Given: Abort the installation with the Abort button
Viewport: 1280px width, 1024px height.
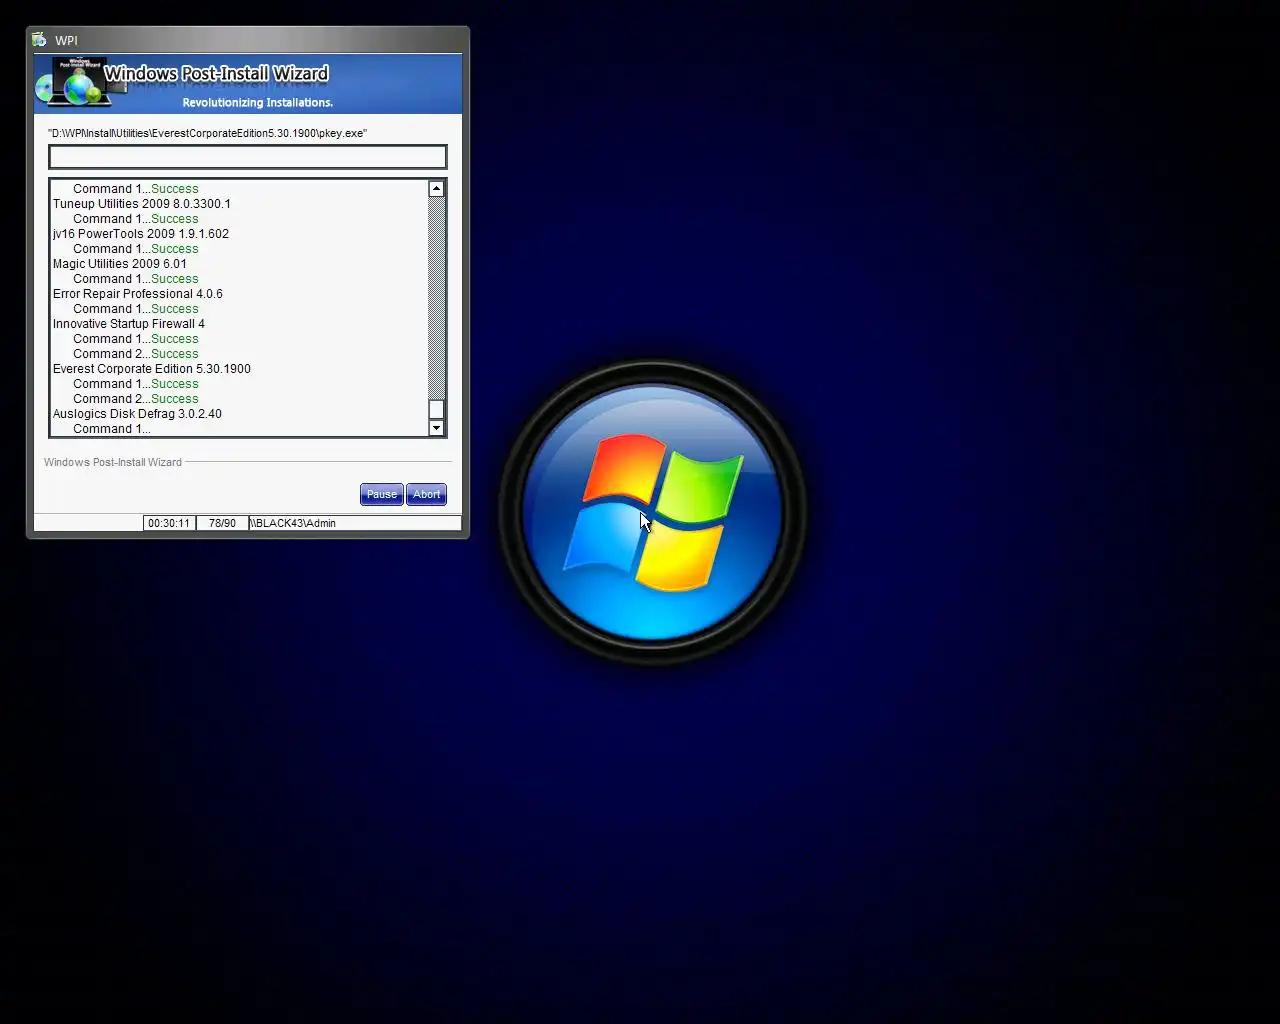Looking at the screenshot, I should pyautogui.click(x=426, y=494).
